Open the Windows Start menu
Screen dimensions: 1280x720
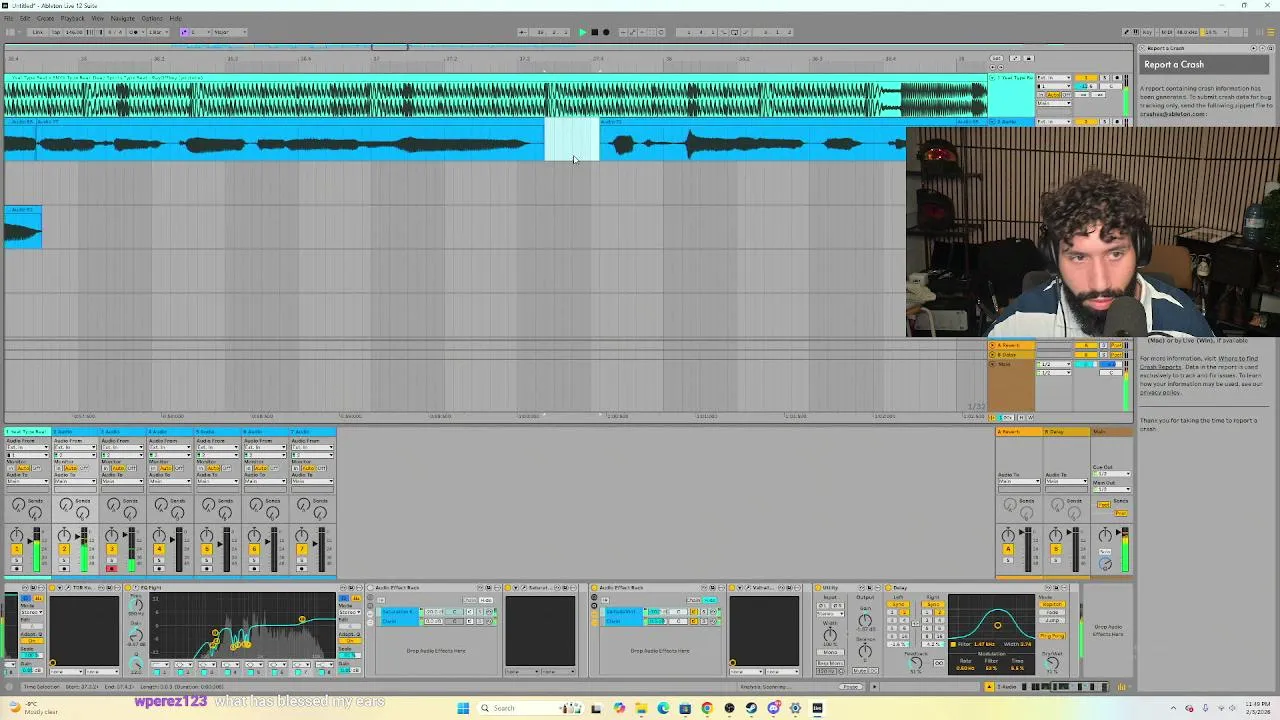pyautogui.click(x=463, y=708)
